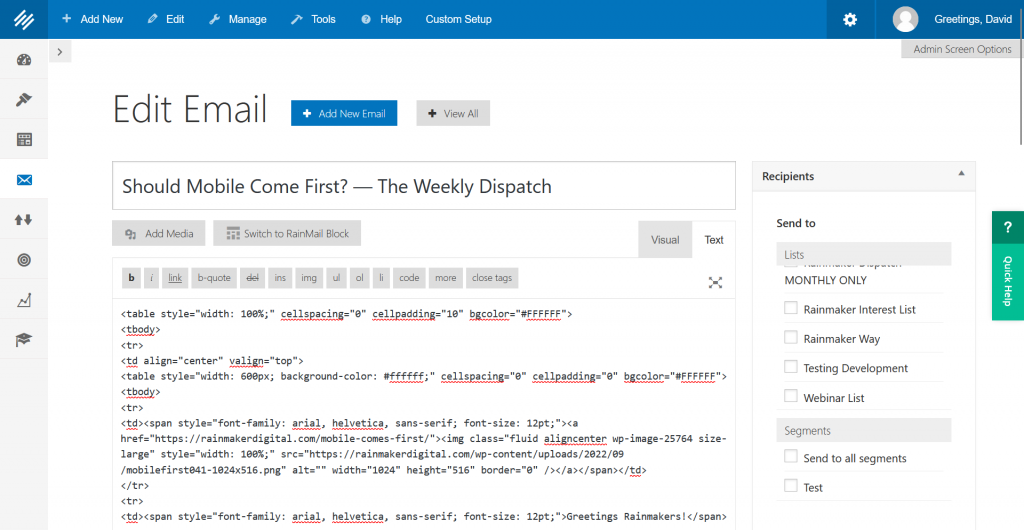Click Switch to RainMail Block button
Screen dimensions: 1024x530
click(x=287, y=234)
